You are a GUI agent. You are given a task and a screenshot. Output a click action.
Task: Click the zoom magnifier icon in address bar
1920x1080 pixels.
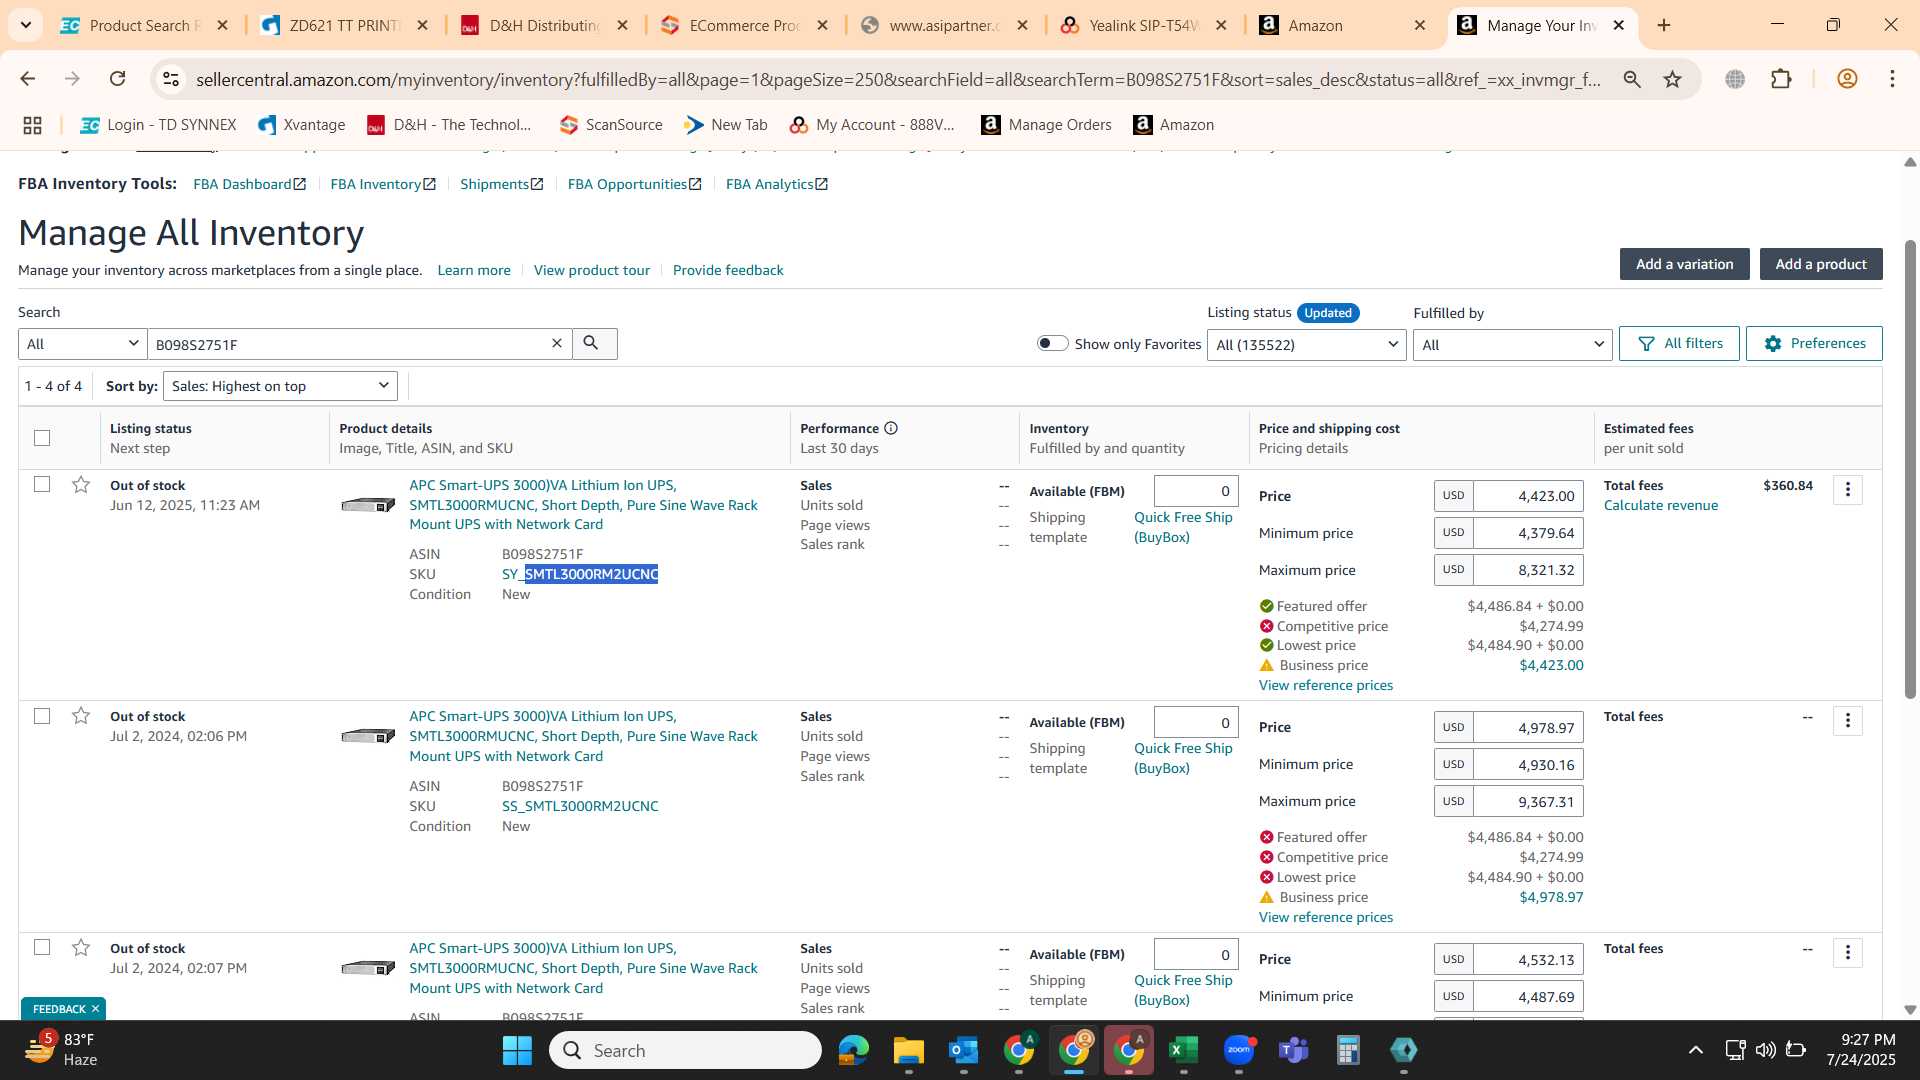1632,79
